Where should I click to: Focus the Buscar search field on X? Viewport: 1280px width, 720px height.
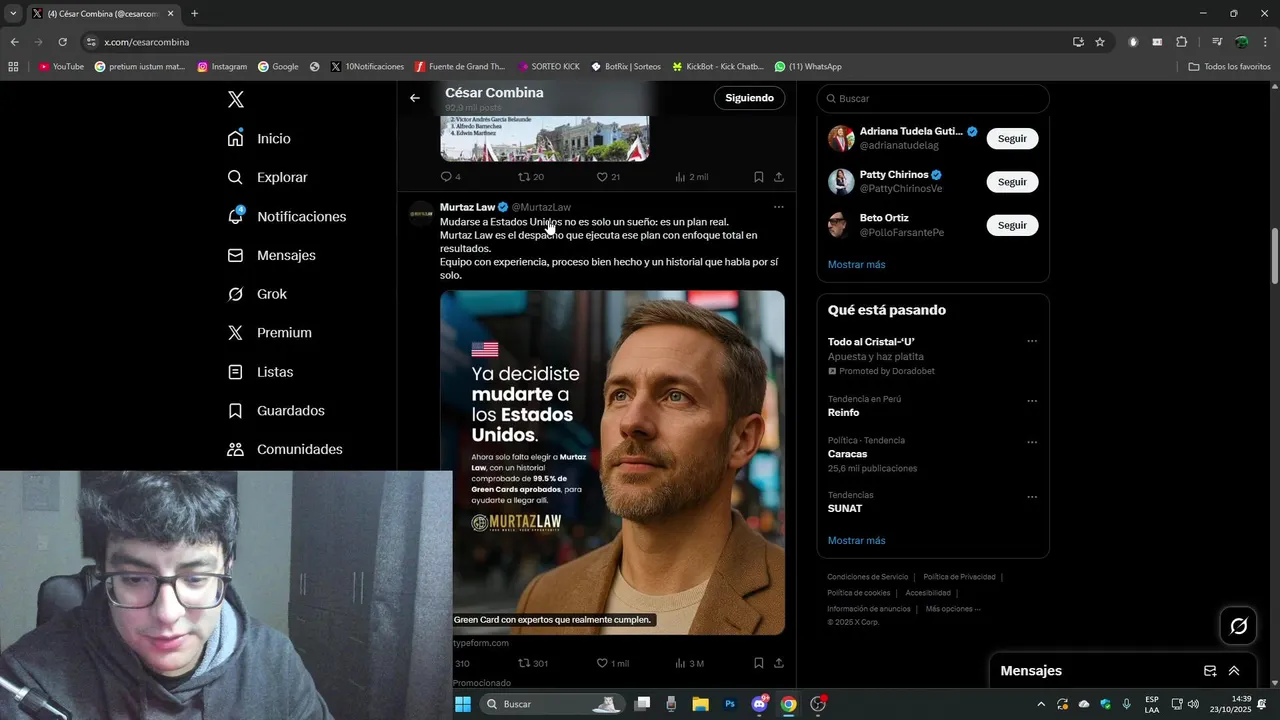[933, 98]
